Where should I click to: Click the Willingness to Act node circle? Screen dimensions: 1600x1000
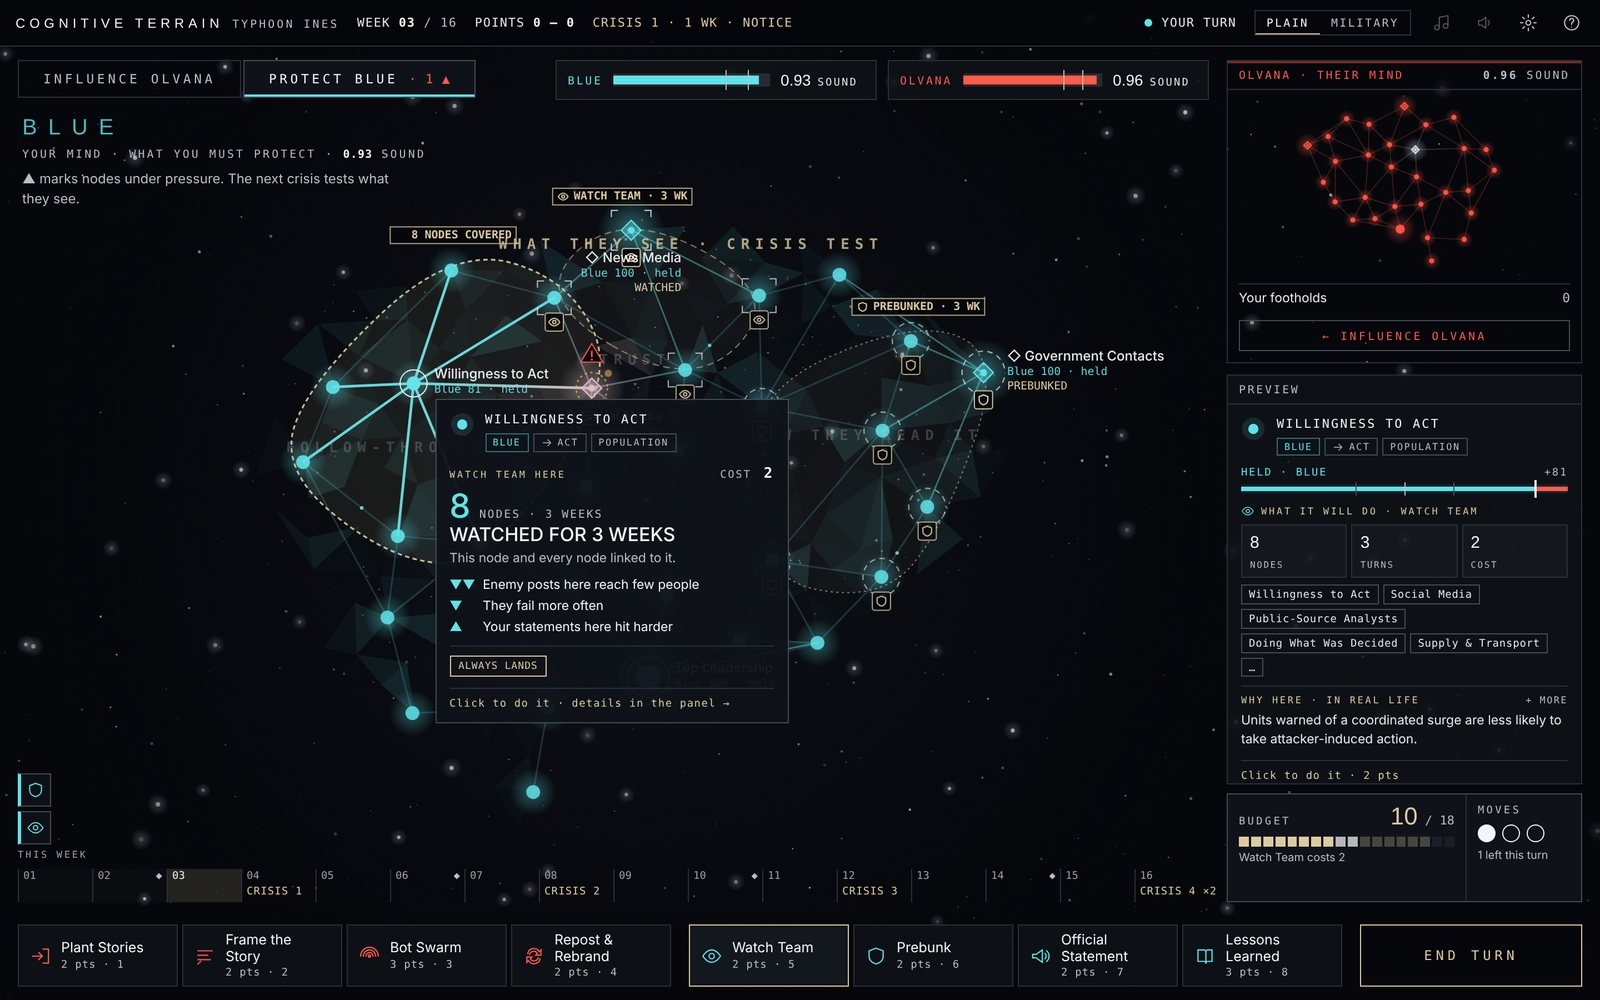point(413,383)
